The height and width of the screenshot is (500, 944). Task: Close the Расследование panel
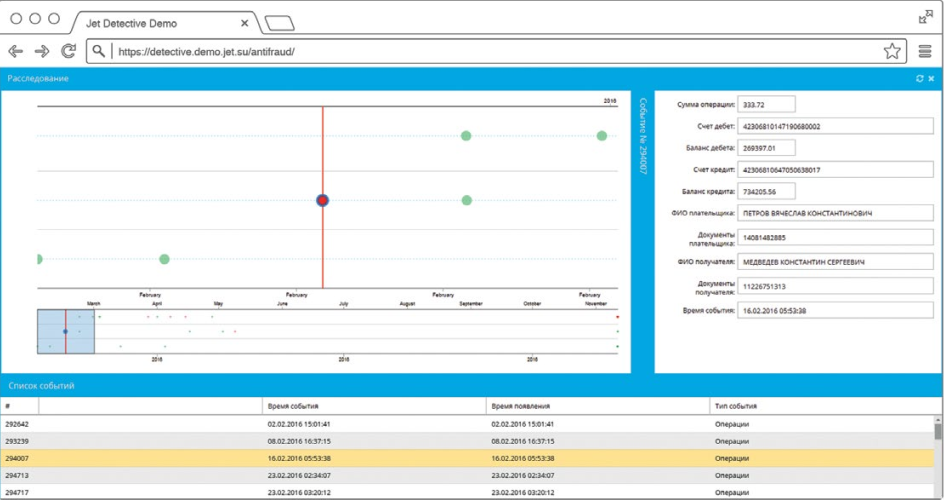pyautogui.click(x=931, y=79)
